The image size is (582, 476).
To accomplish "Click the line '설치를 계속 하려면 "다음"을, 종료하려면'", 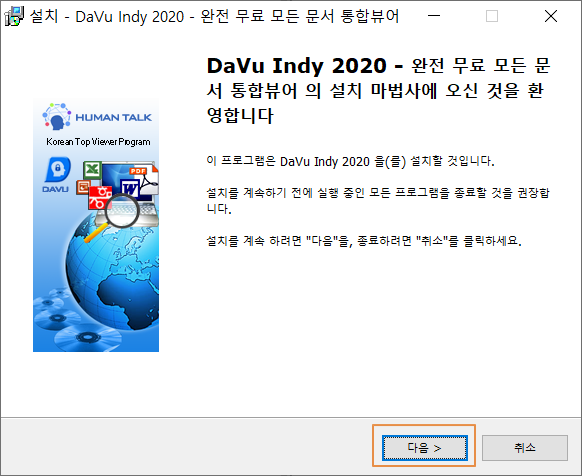I will [309, 241].
